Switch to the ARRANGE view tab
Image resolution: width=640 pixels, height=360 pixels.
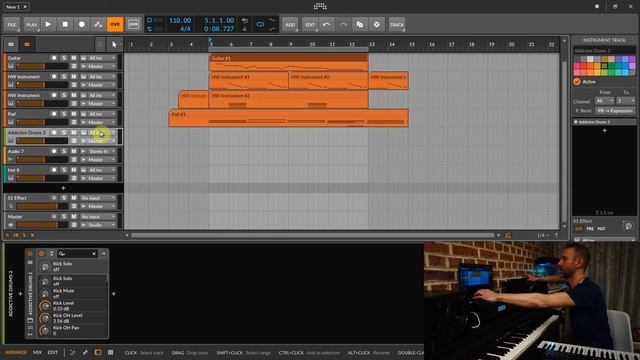coord(16,352)
